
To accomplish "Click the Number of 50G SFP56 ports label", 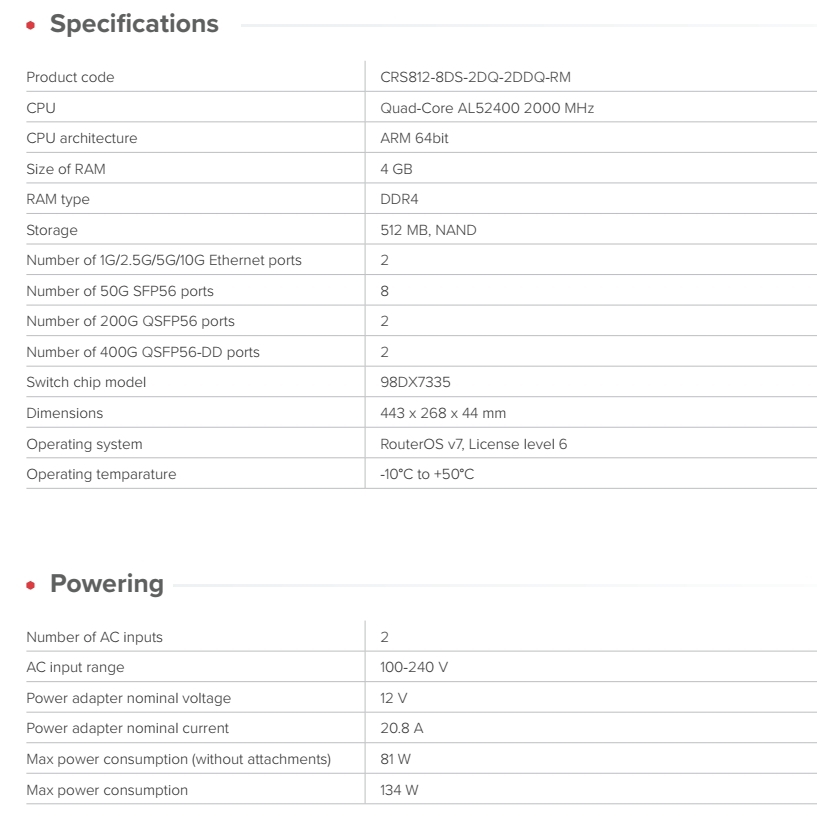I will pyautogui.click(x=120, y=291).
